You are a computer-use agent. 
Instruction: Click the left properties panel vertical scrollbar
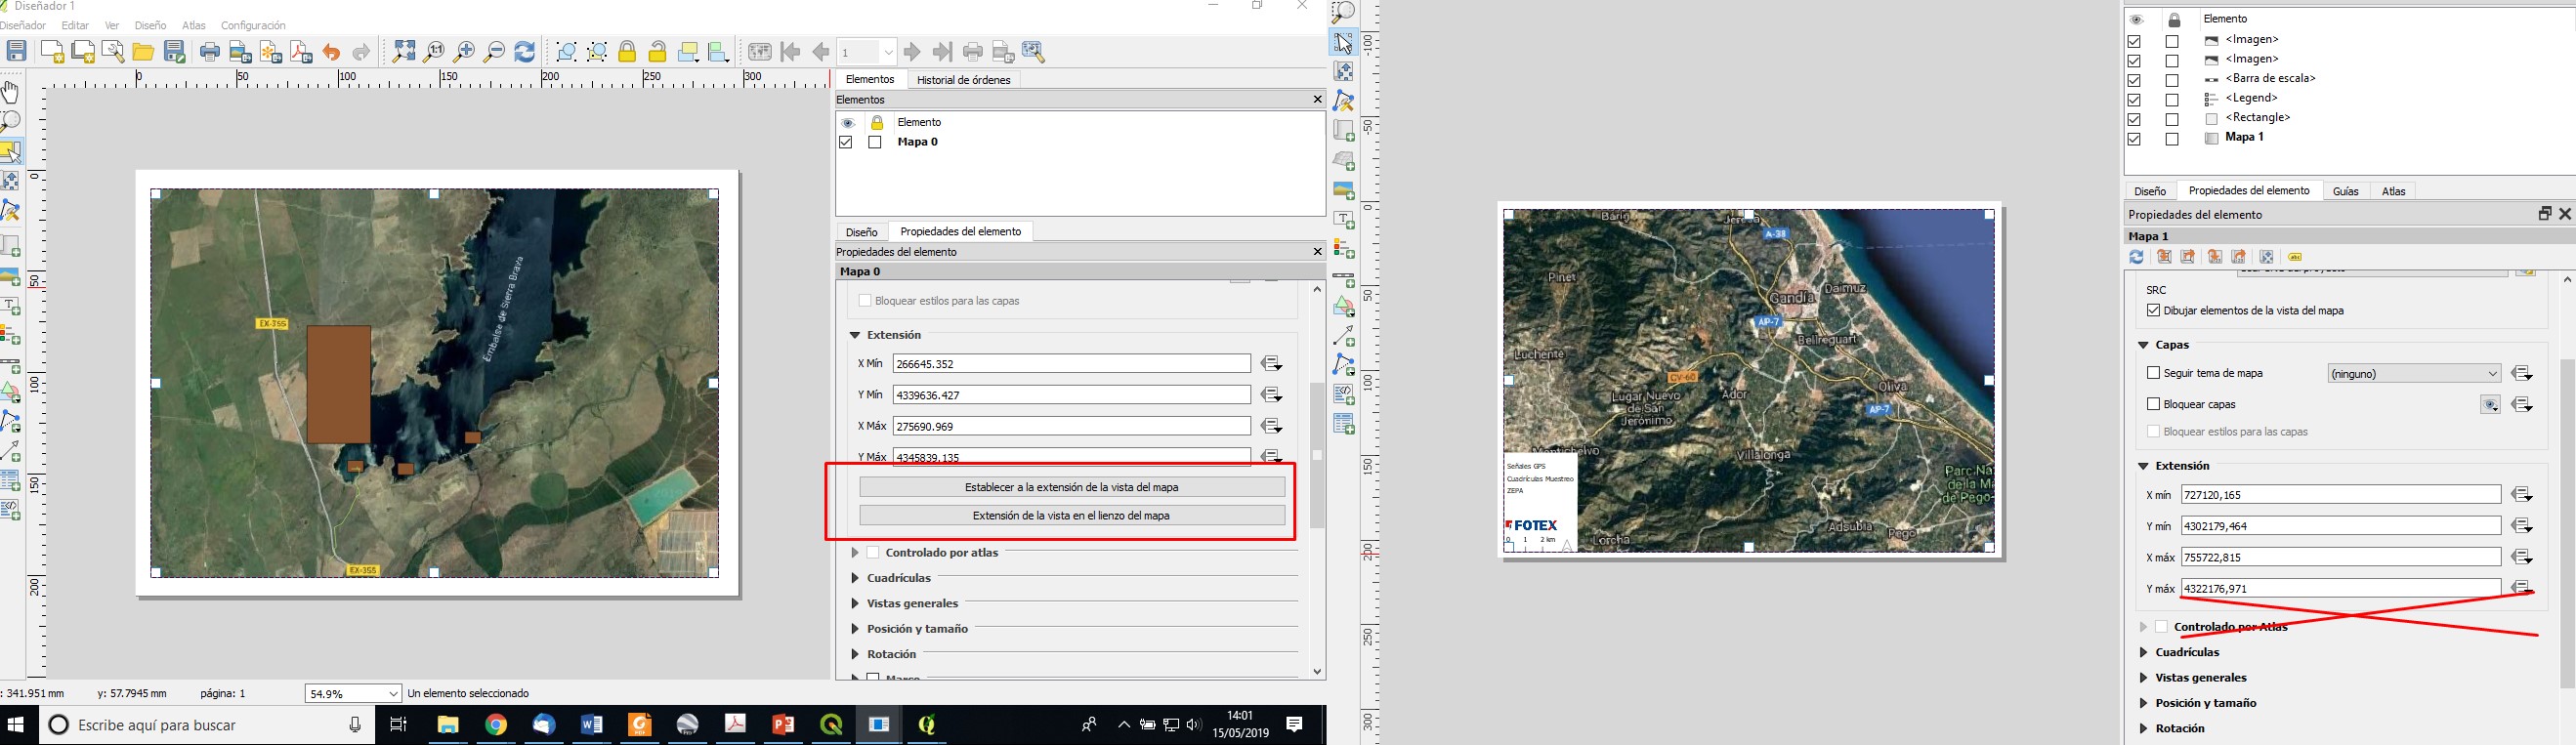1317,456
